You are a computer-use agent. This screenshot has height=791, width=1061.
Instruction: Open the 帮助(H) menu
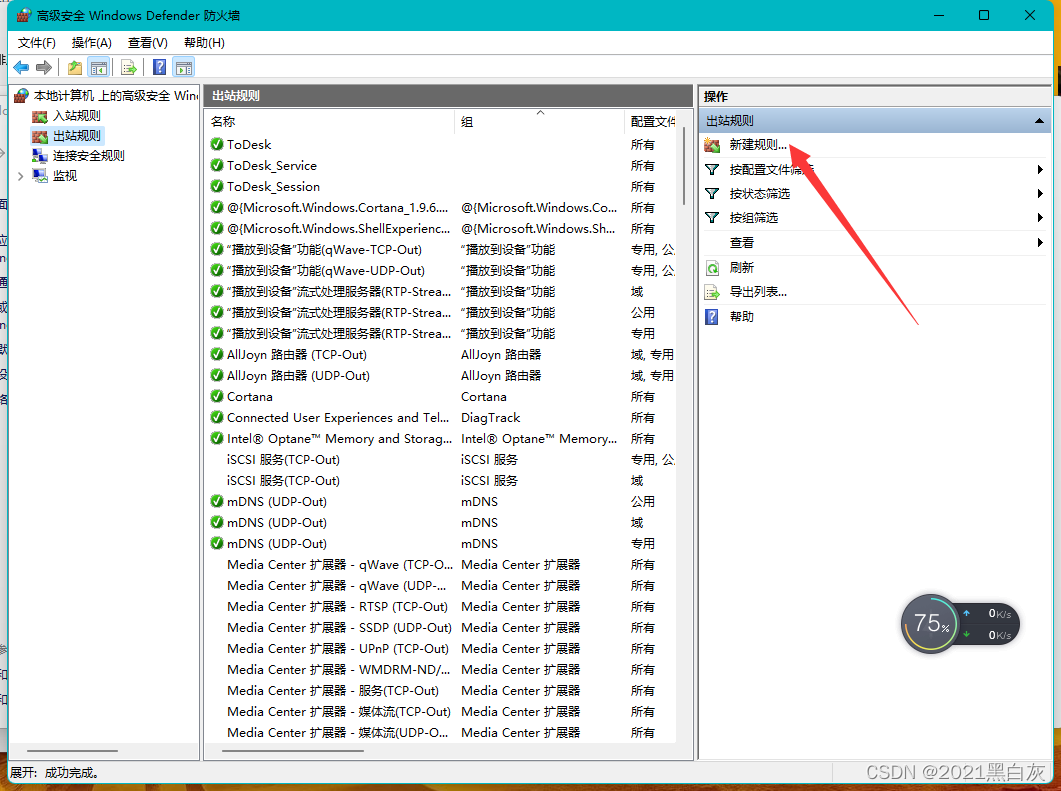coord(204,43)
